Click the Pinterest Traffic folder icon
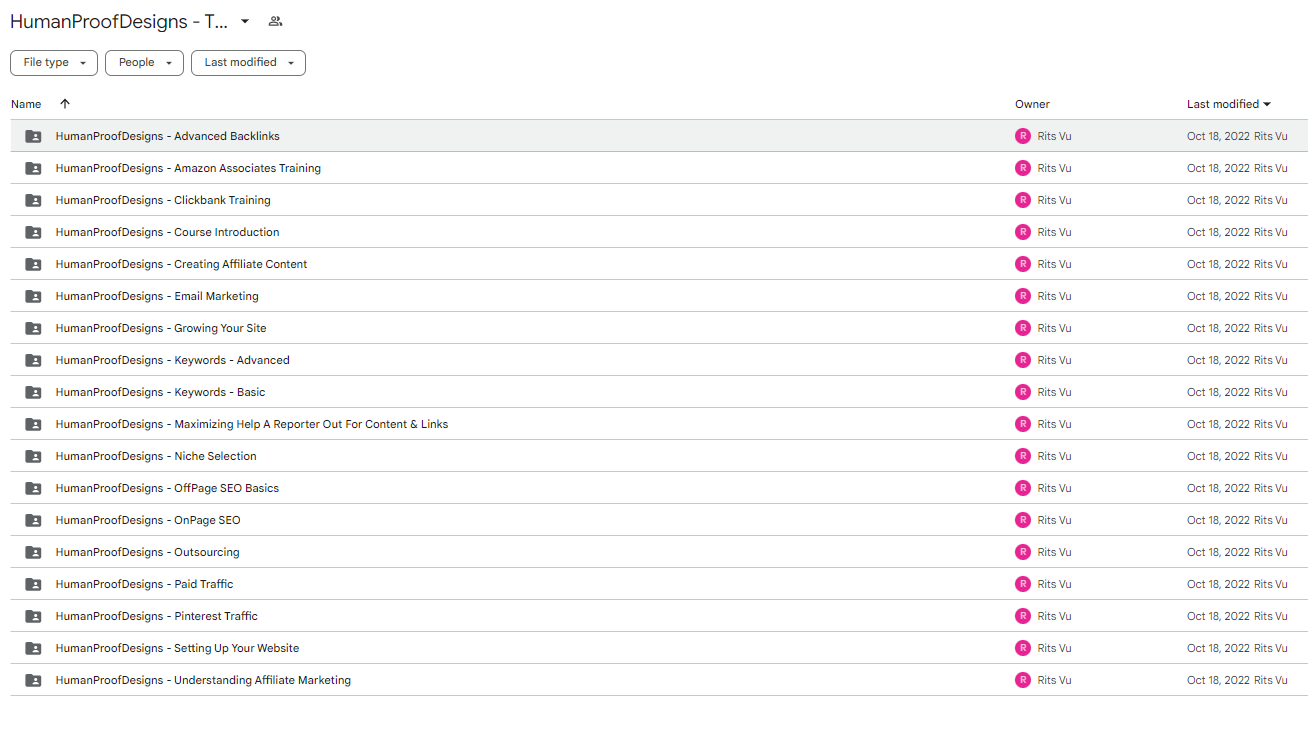Viewport: 1308px width, 748px height. (33, 616)
